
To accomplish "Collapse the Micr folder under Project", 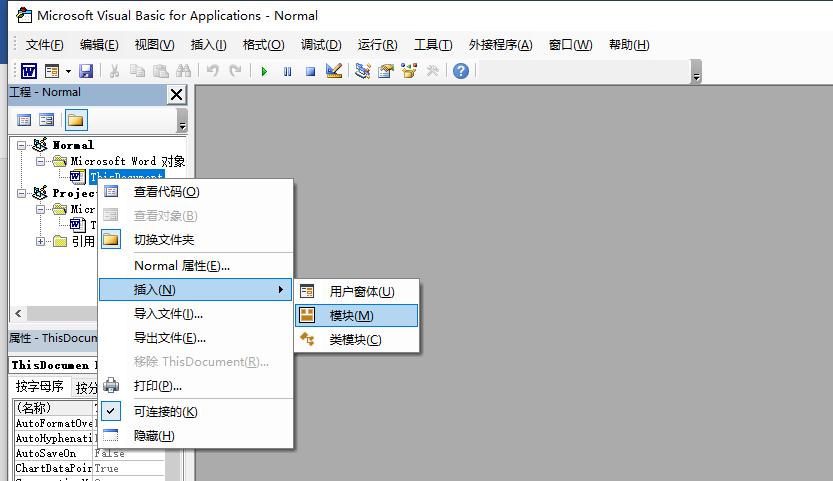I will 40,209.
